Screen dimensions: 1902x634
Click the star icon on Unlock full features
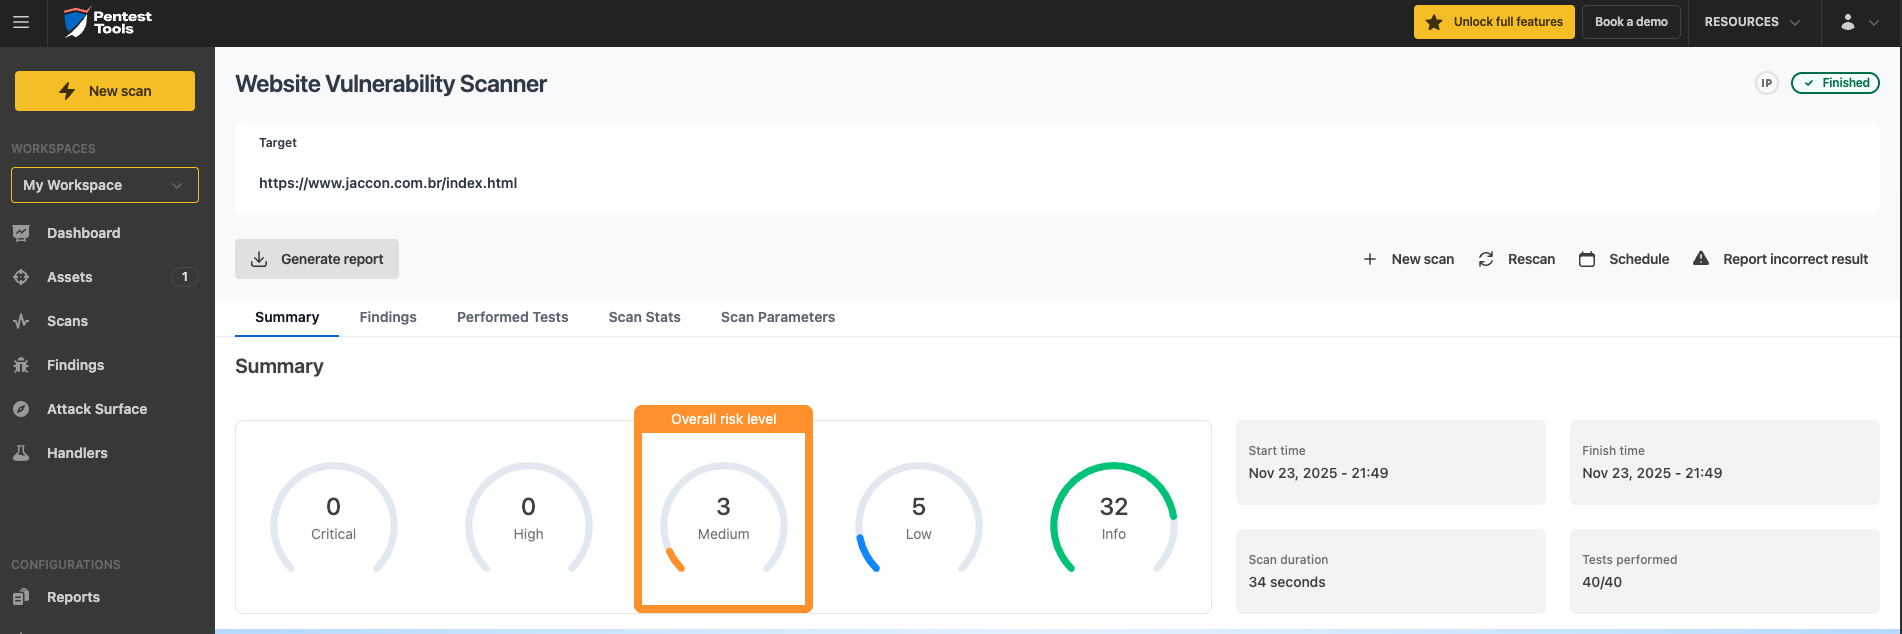(1434, 22)
